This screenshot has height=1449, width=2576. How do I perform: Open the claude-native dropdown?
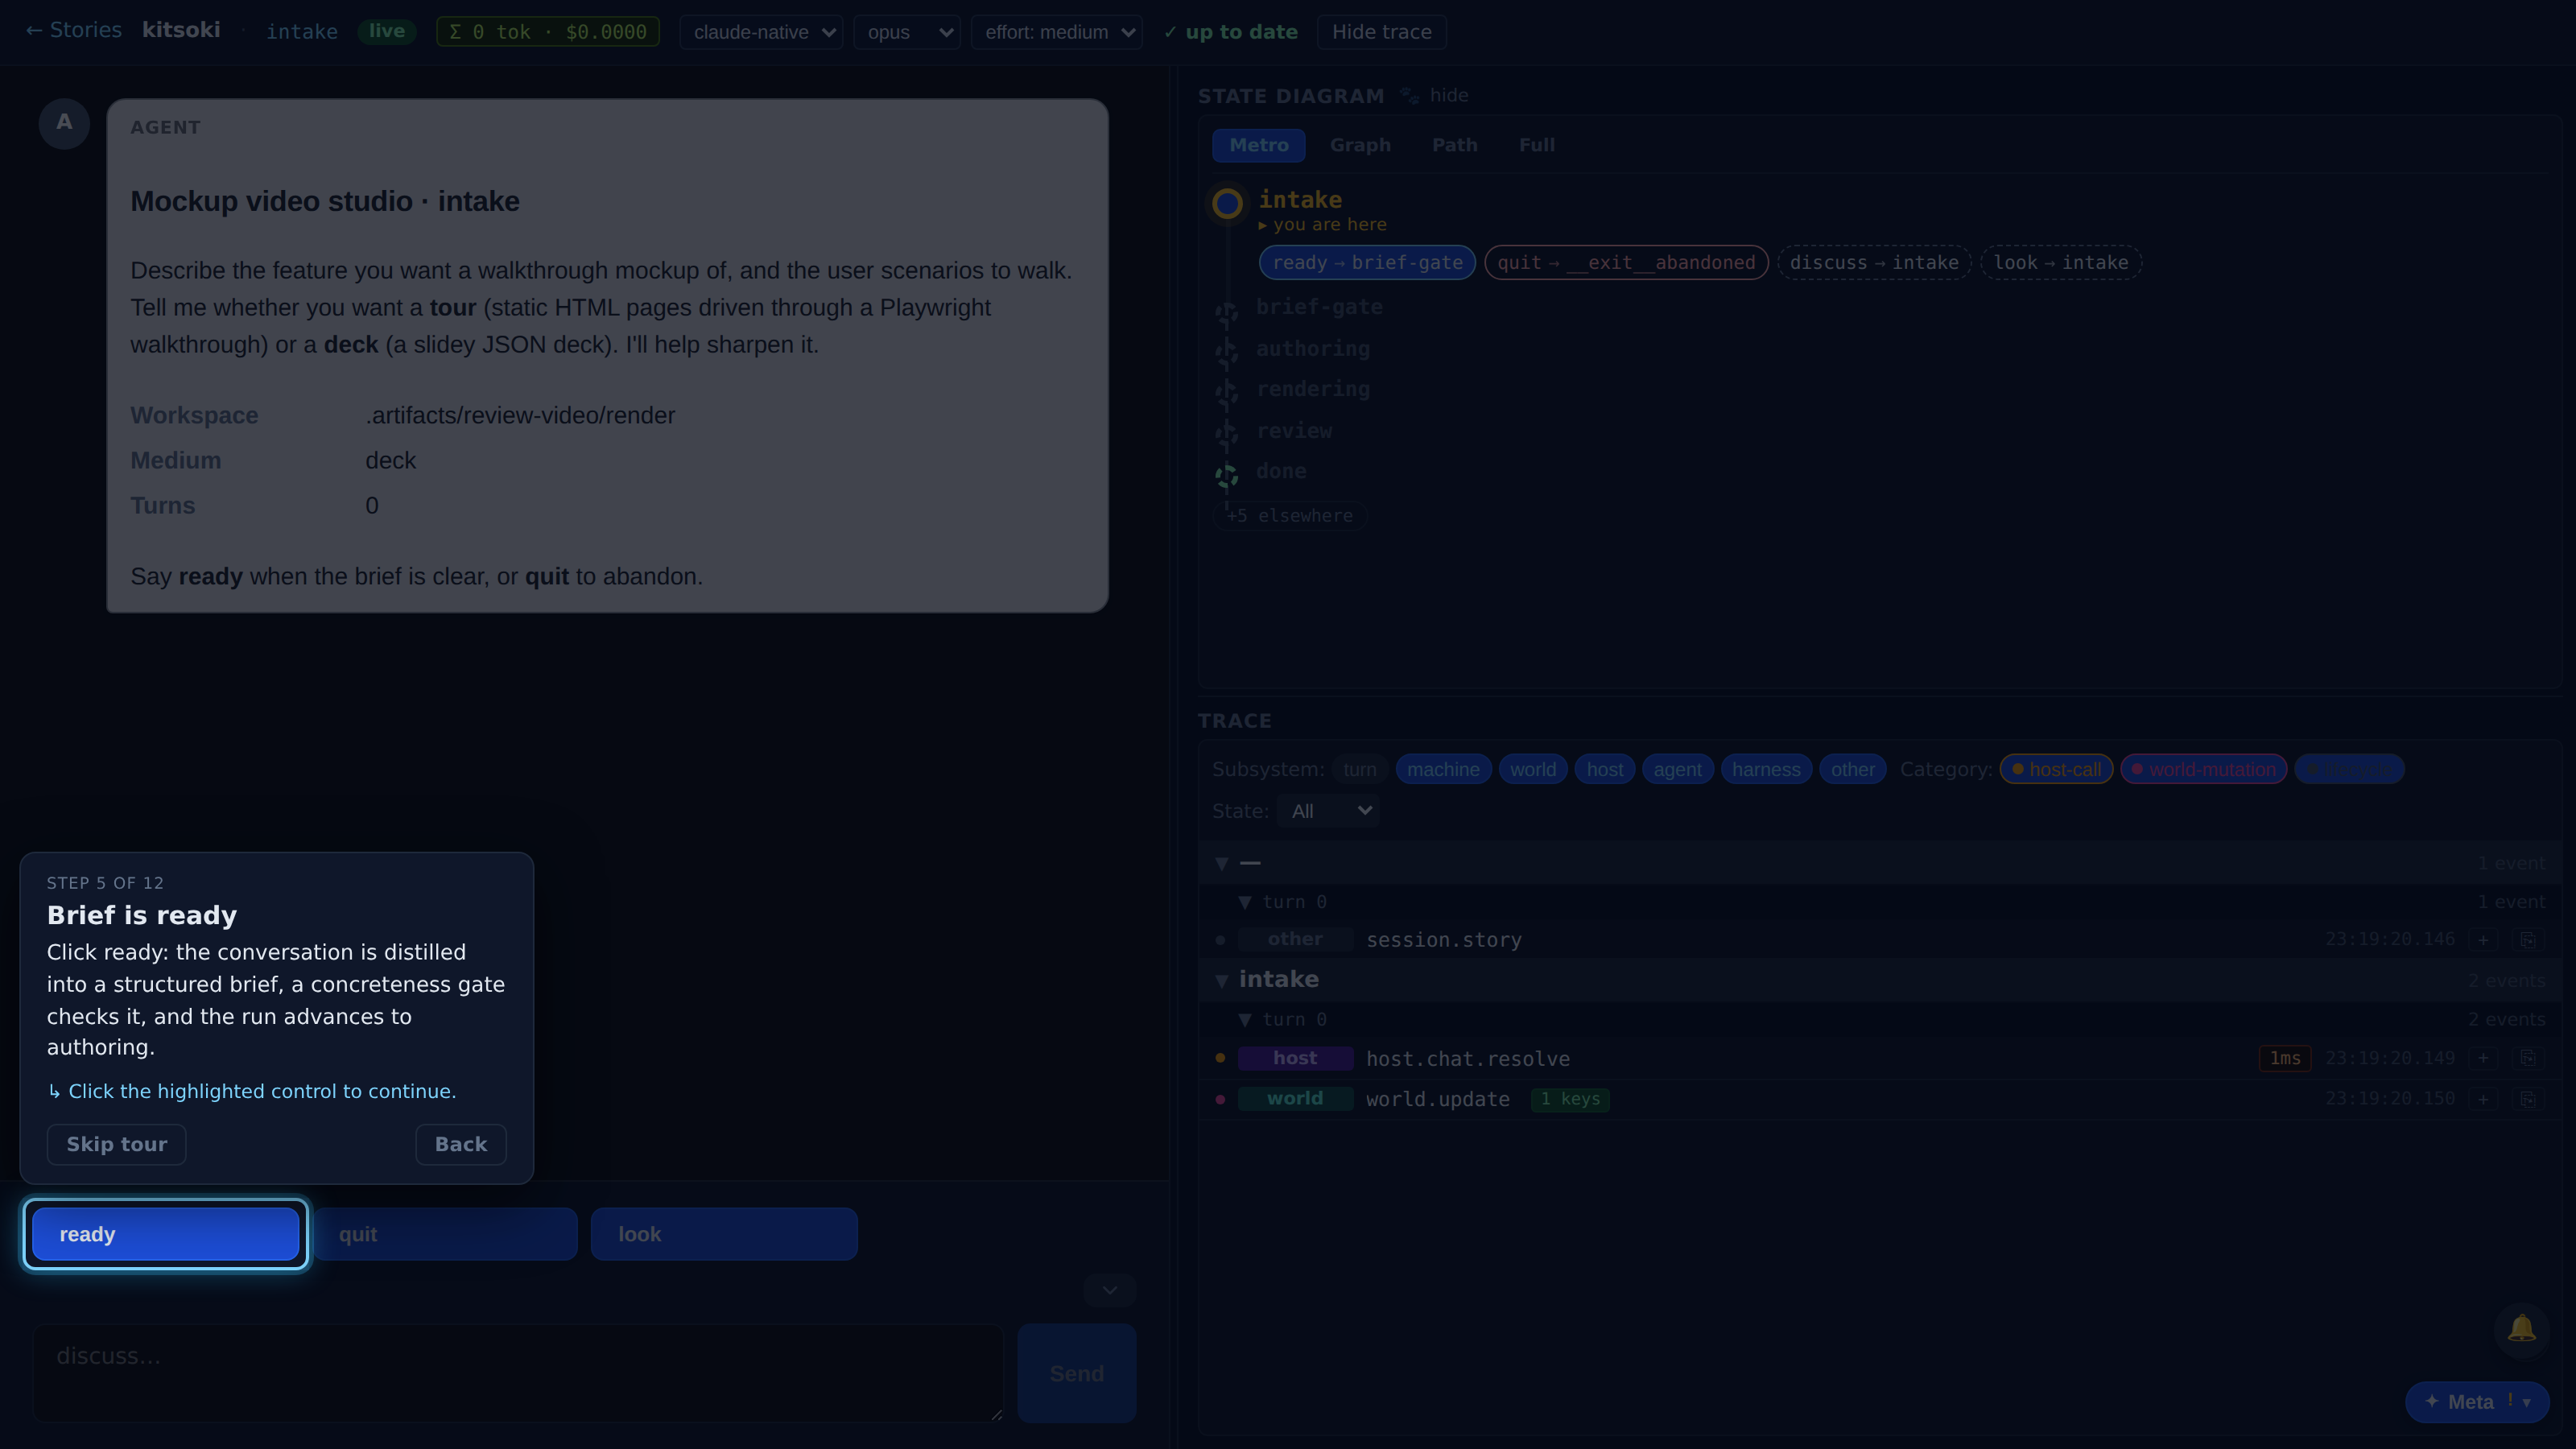pos(761,32)
